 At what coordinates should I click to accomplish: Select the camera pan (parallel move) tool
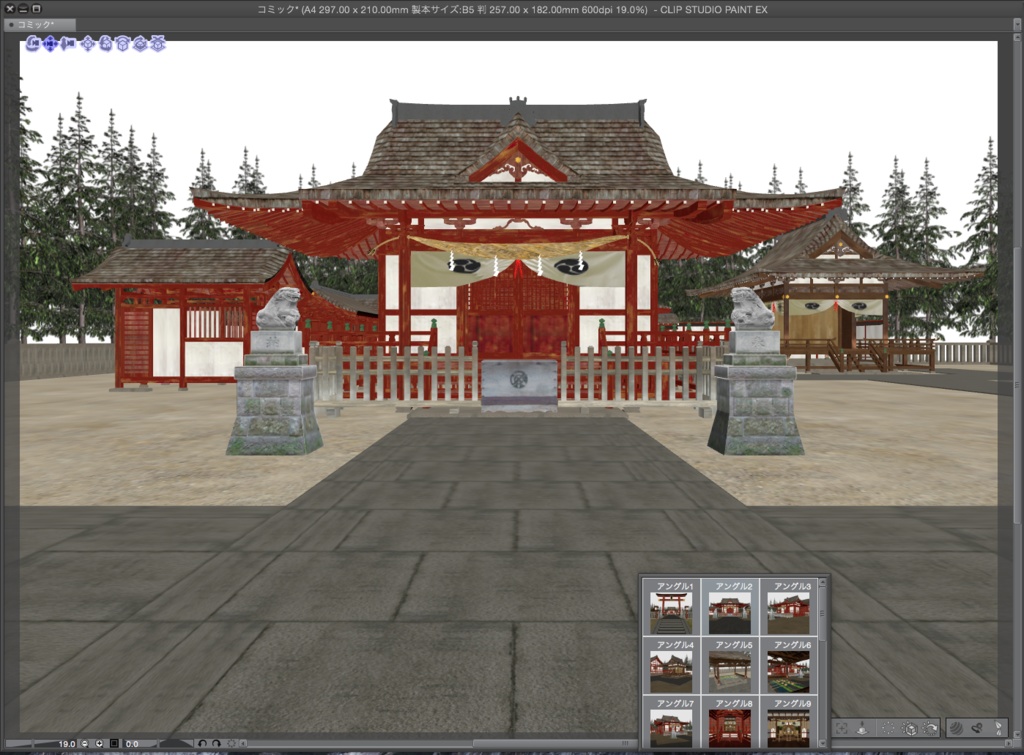(50, 44)
